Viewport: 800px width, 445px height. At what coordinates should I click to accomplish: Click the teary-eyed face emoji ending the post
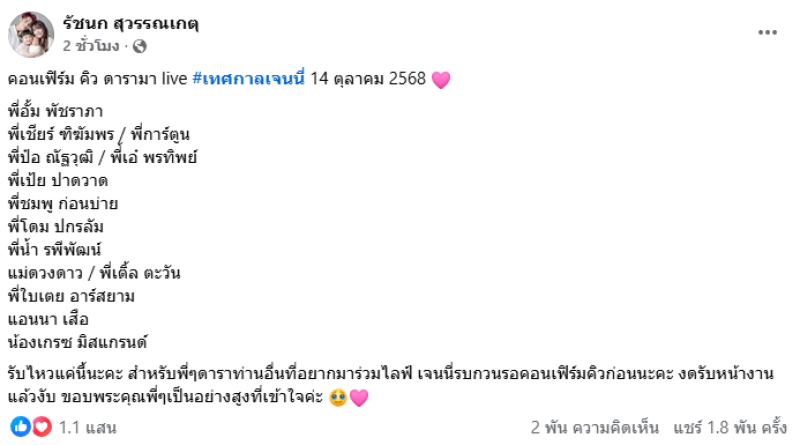coord(338,398)
